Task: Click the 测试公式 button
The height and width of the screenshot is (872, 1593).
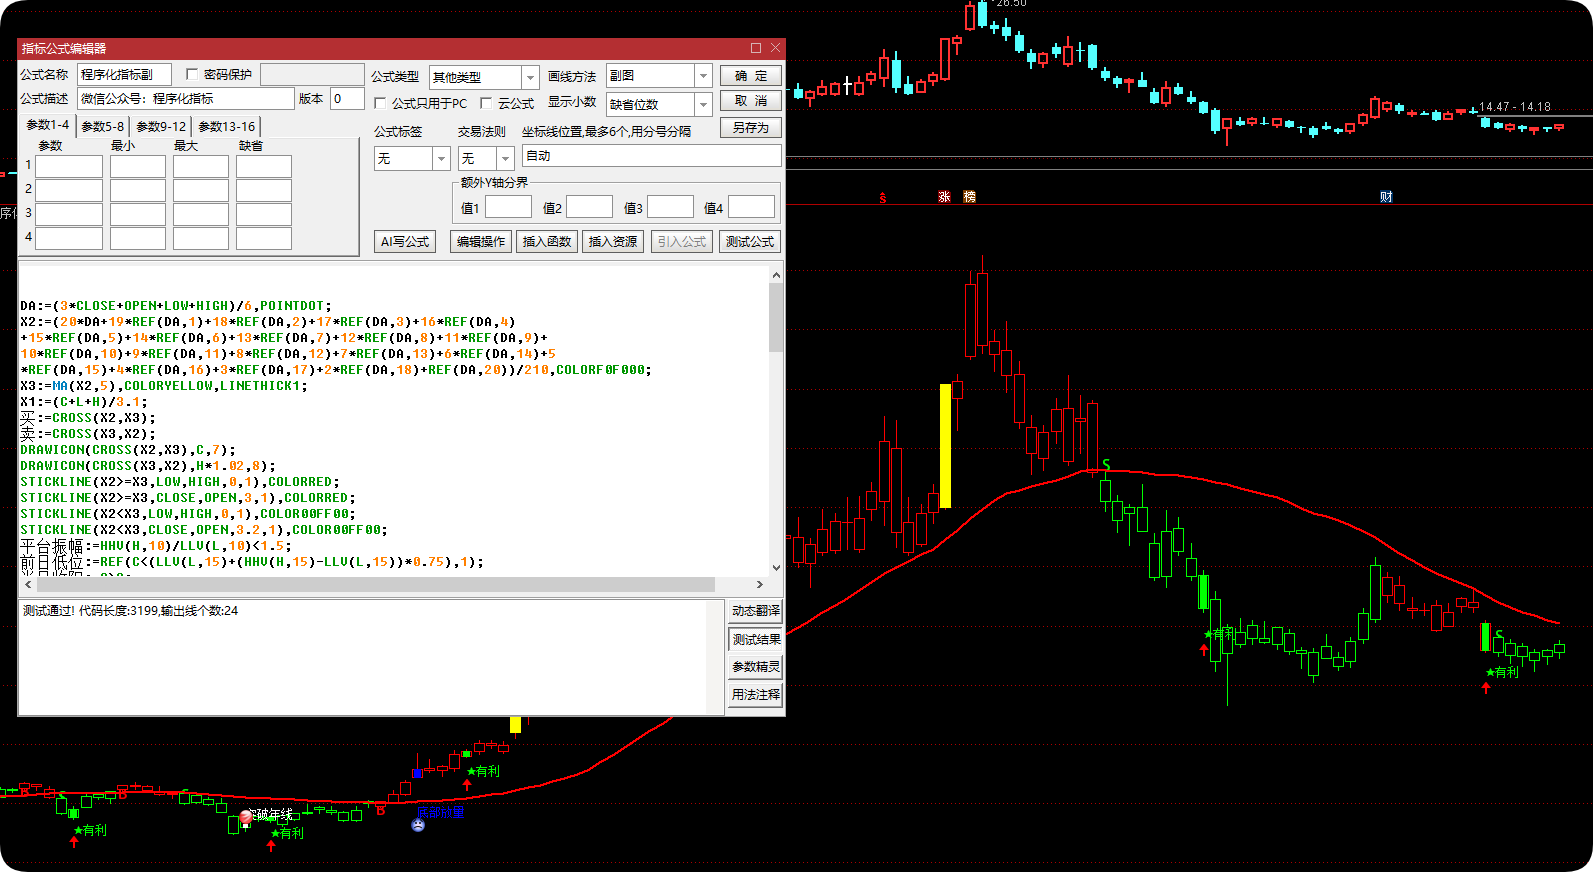Action: point(750,241)
